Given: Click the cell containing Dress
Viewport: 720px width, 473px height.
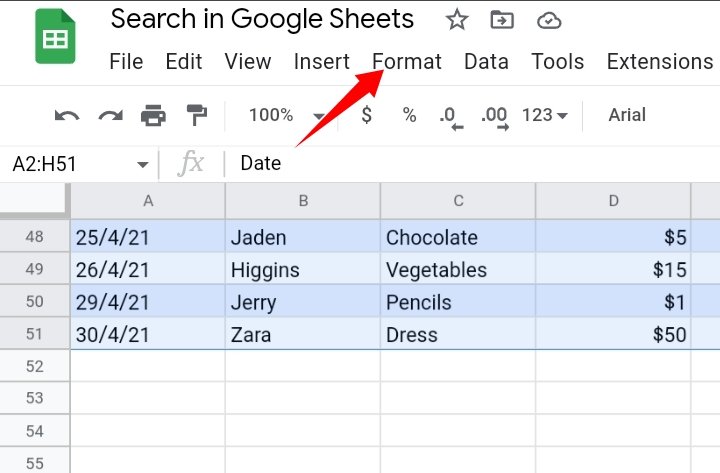Looking at the screenshot, I should [458, 334].
